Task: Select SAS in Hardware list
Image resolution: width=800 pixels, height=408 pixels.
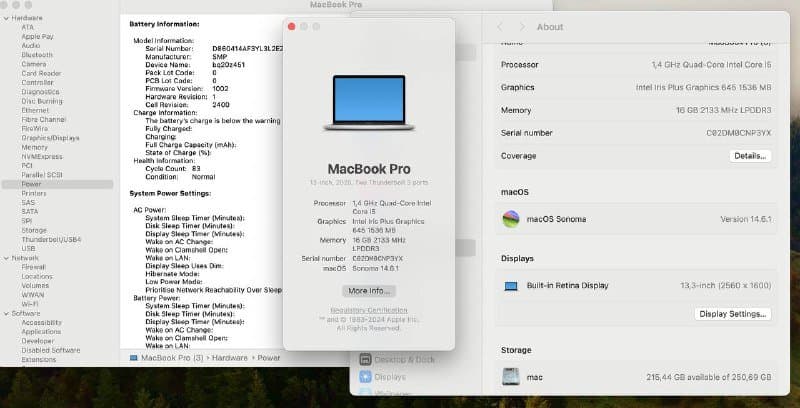Action: coord(28,202)
